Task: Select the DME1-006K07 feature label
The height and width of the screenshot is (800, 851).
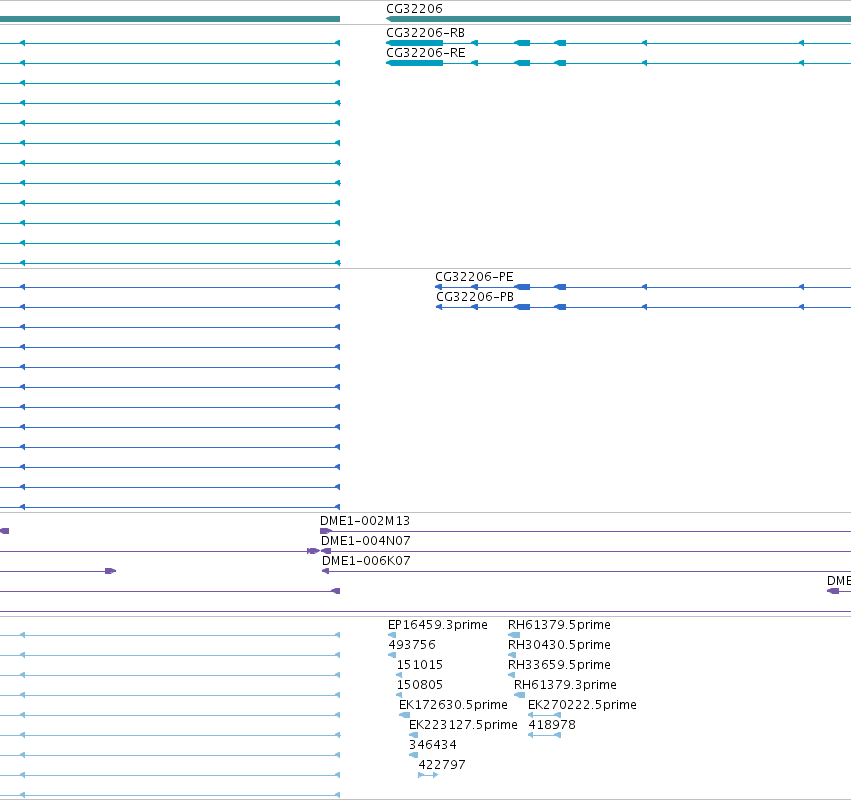Action: (x=366, y=561)
